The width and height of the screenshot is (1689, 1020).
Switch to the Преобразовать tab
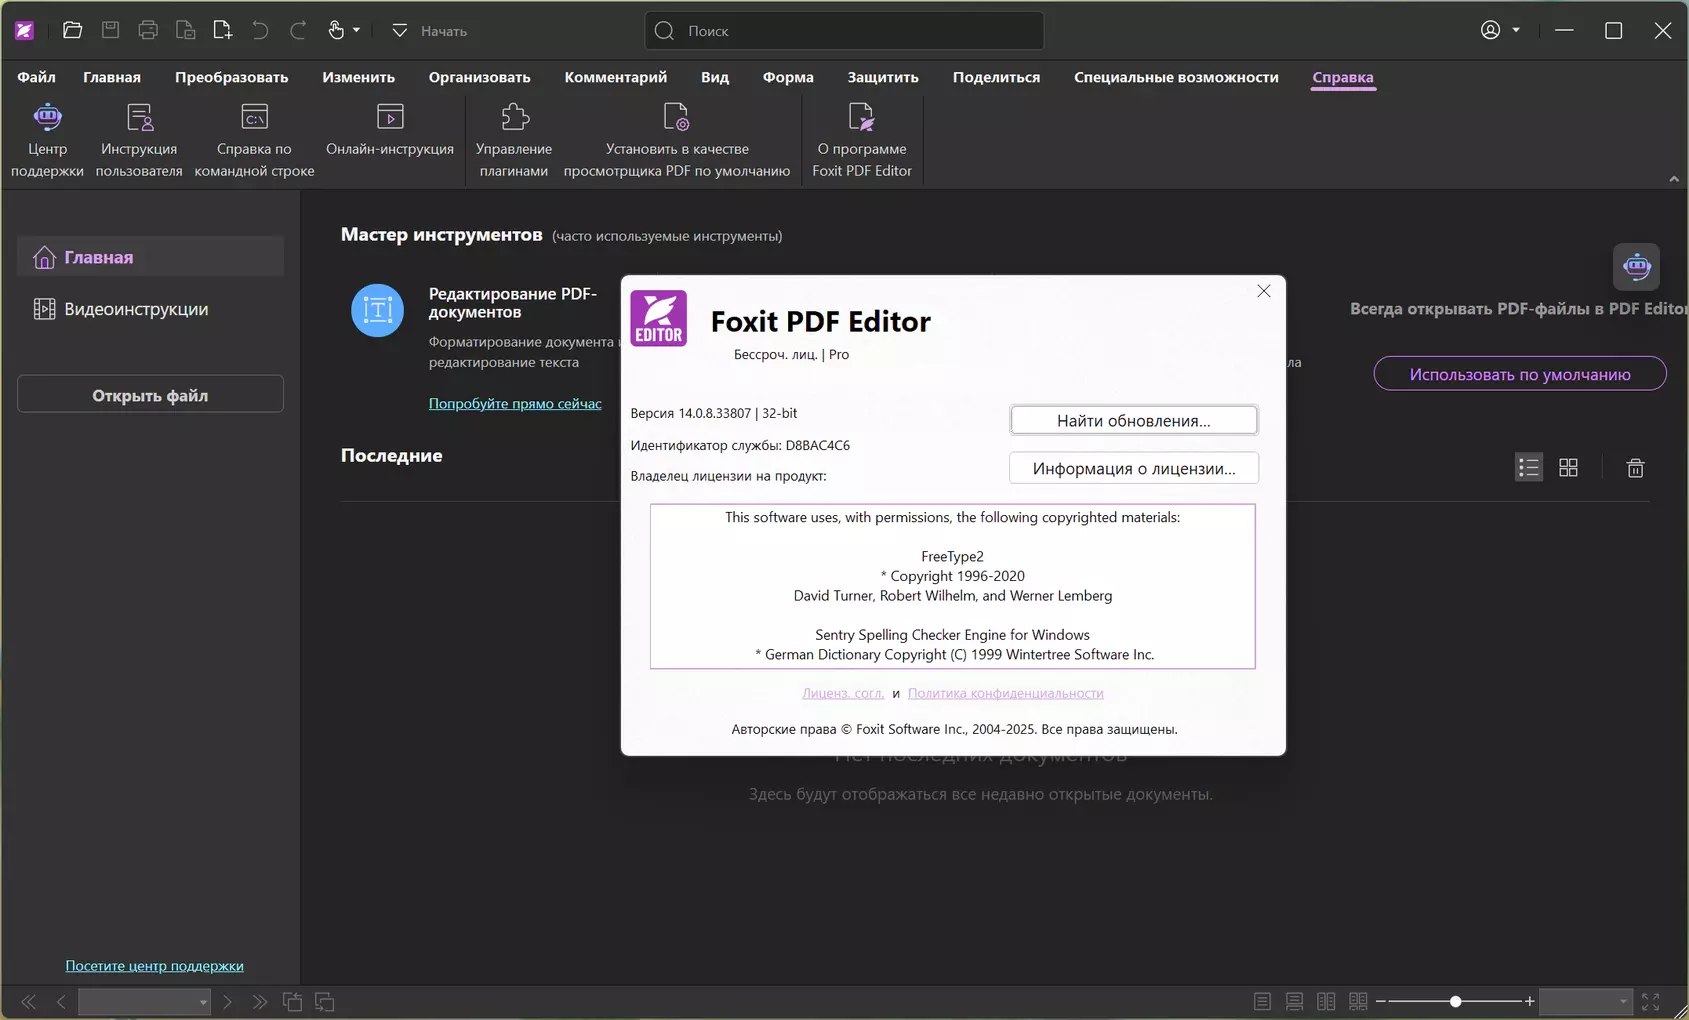231,77
